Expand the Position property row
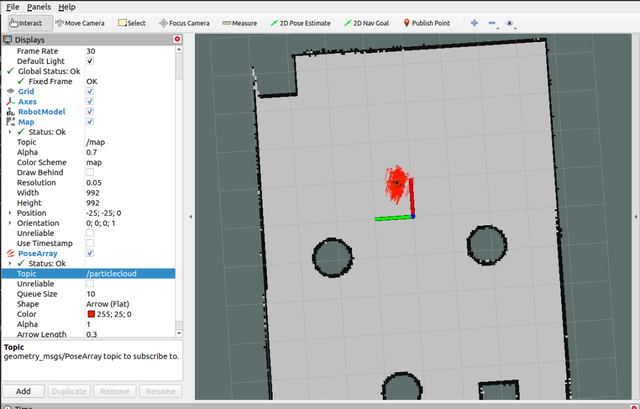 tap(10, 213)
